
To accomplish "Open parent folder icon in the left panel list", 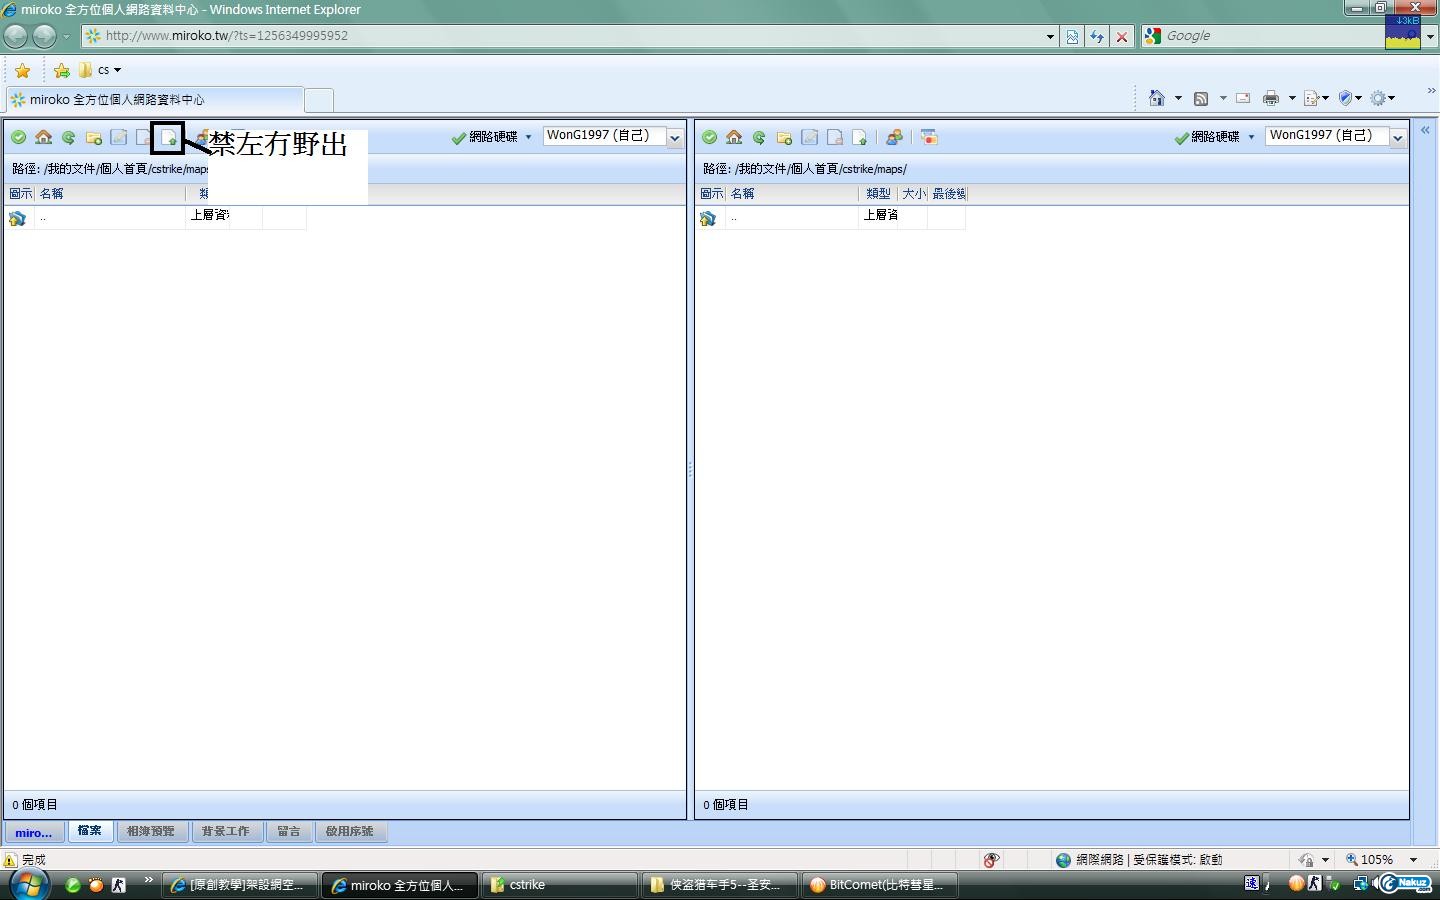I will coord(17,218).
